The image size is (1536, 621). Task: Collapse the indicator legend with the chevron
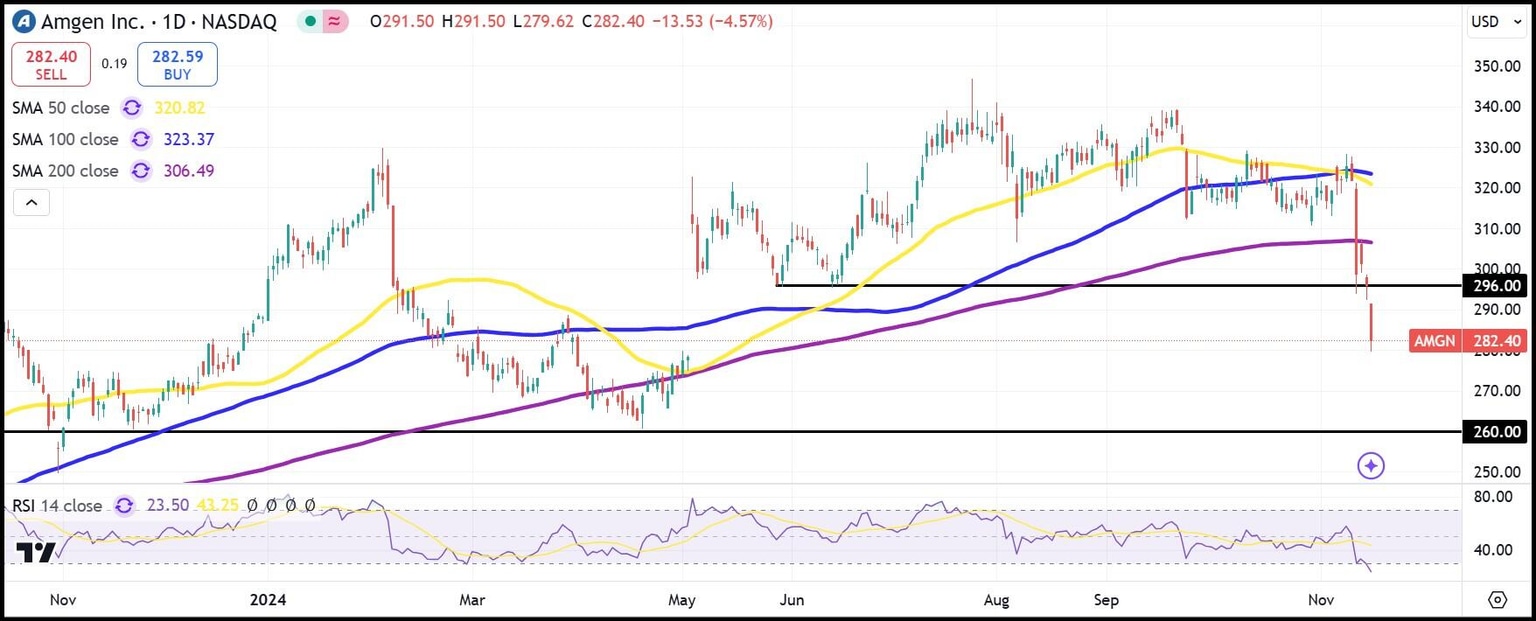[x=31, y=203]
